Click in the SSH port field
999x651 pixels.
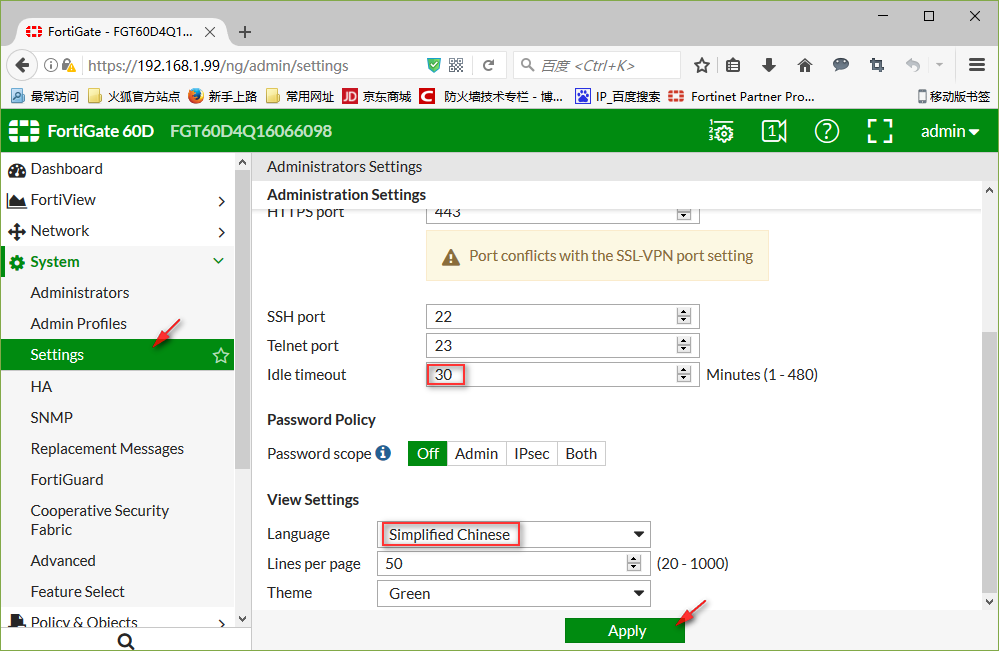click(x=563, y=317)
